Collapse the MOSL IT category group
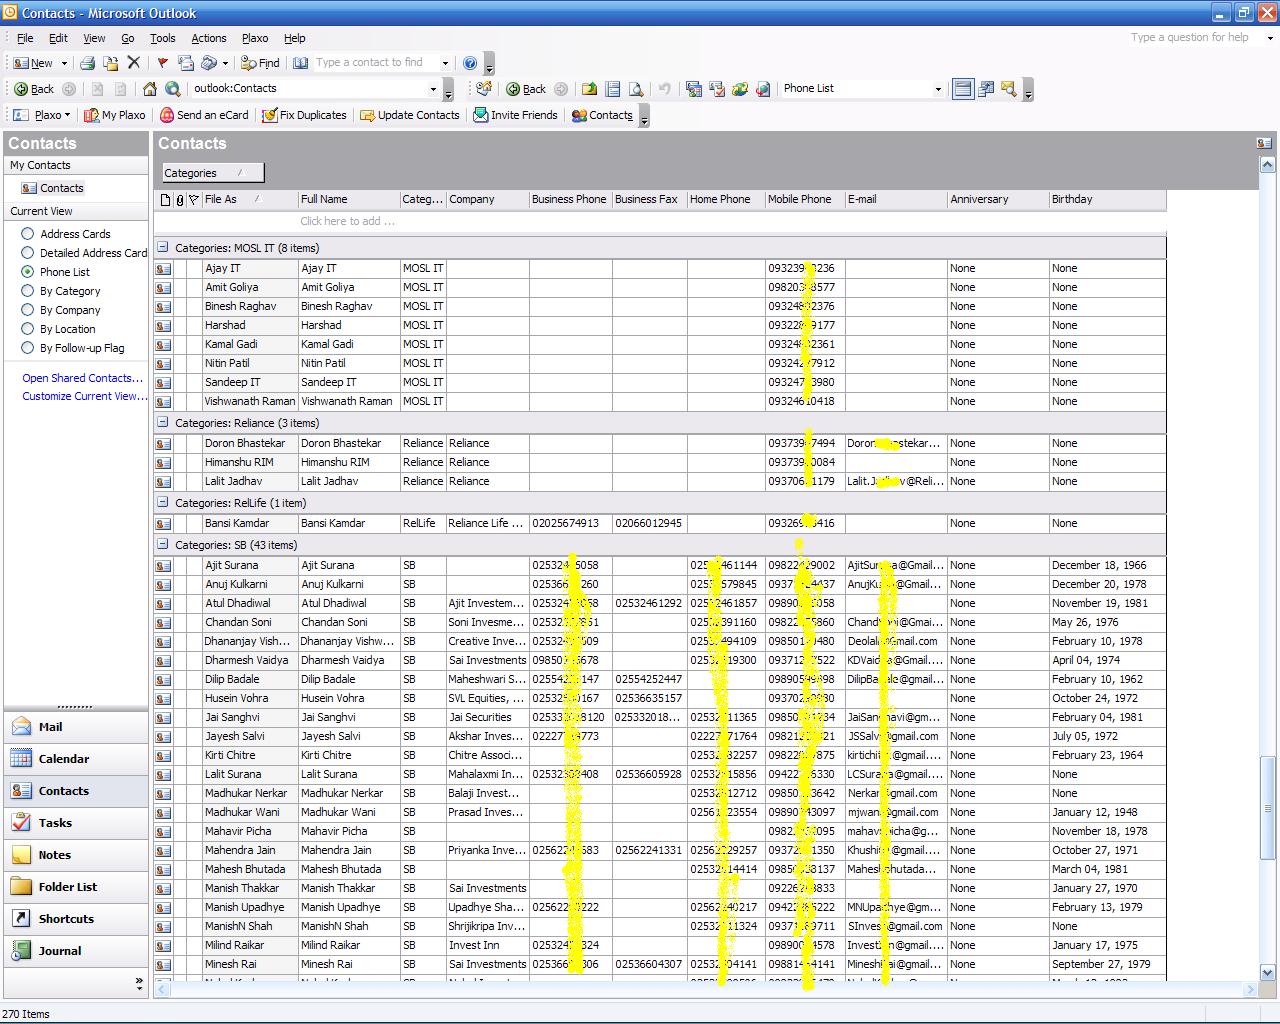Screen dimensions: 1280x1024 click(163, 247)
